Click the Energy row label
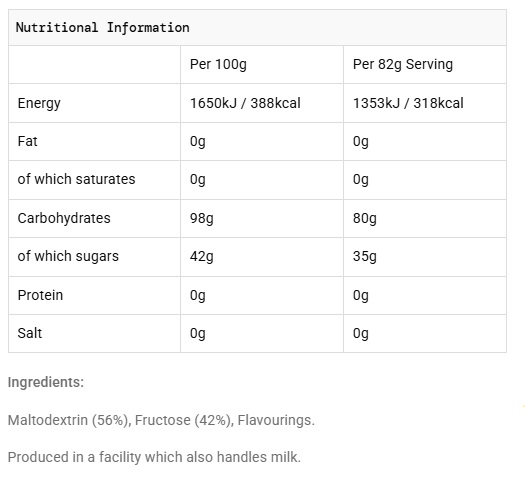525x481 pixels. point(39,103)
